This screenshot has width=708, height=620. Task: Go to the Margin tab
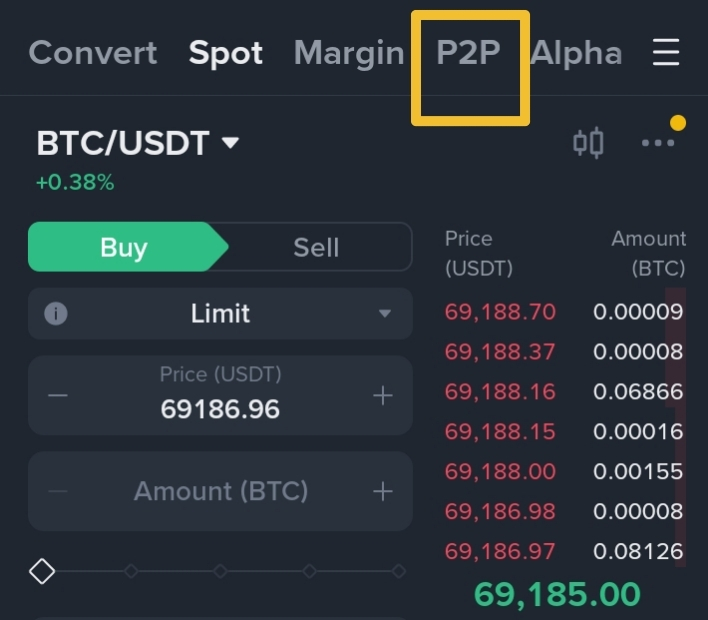point(348,53)
